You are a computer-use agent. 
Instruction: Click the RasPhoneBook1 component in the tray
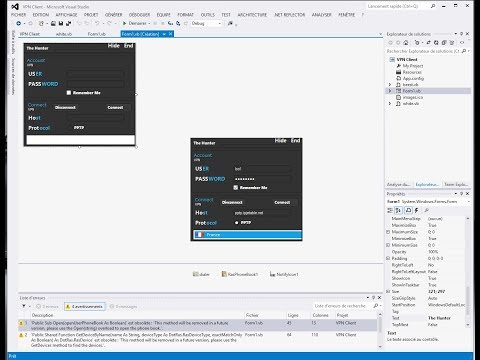pyautogui.click(x=240, y=274)
